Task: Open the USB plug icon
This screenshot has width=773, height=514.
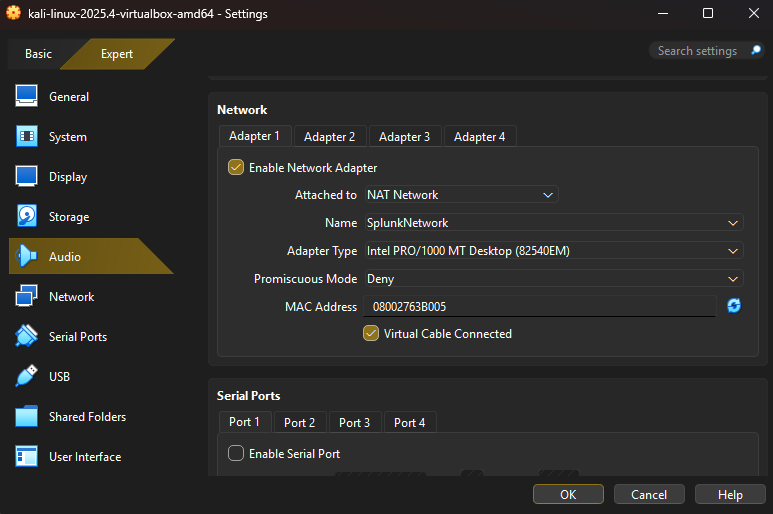Action: pyautogui.click(x=26, y=376)
